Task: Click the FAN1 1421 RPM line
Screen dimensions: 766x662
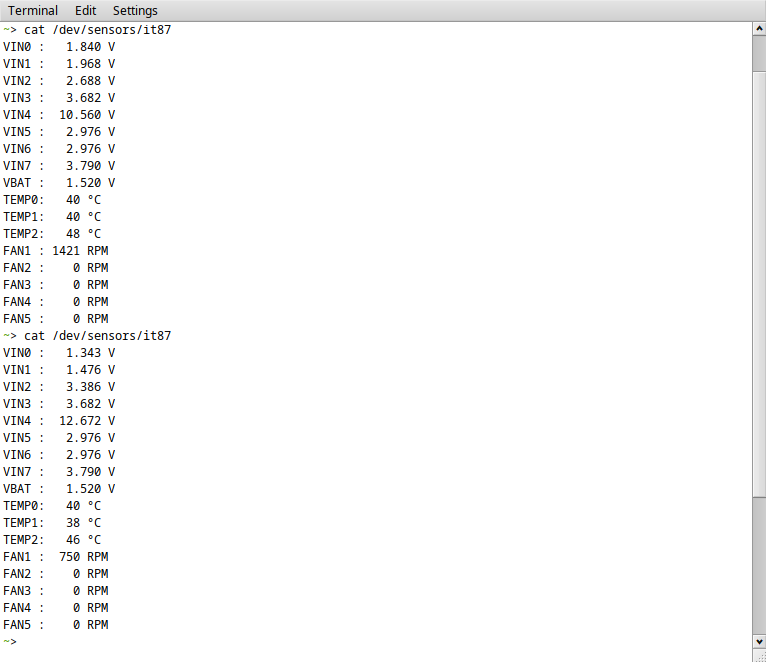Action: click(55, 251)
